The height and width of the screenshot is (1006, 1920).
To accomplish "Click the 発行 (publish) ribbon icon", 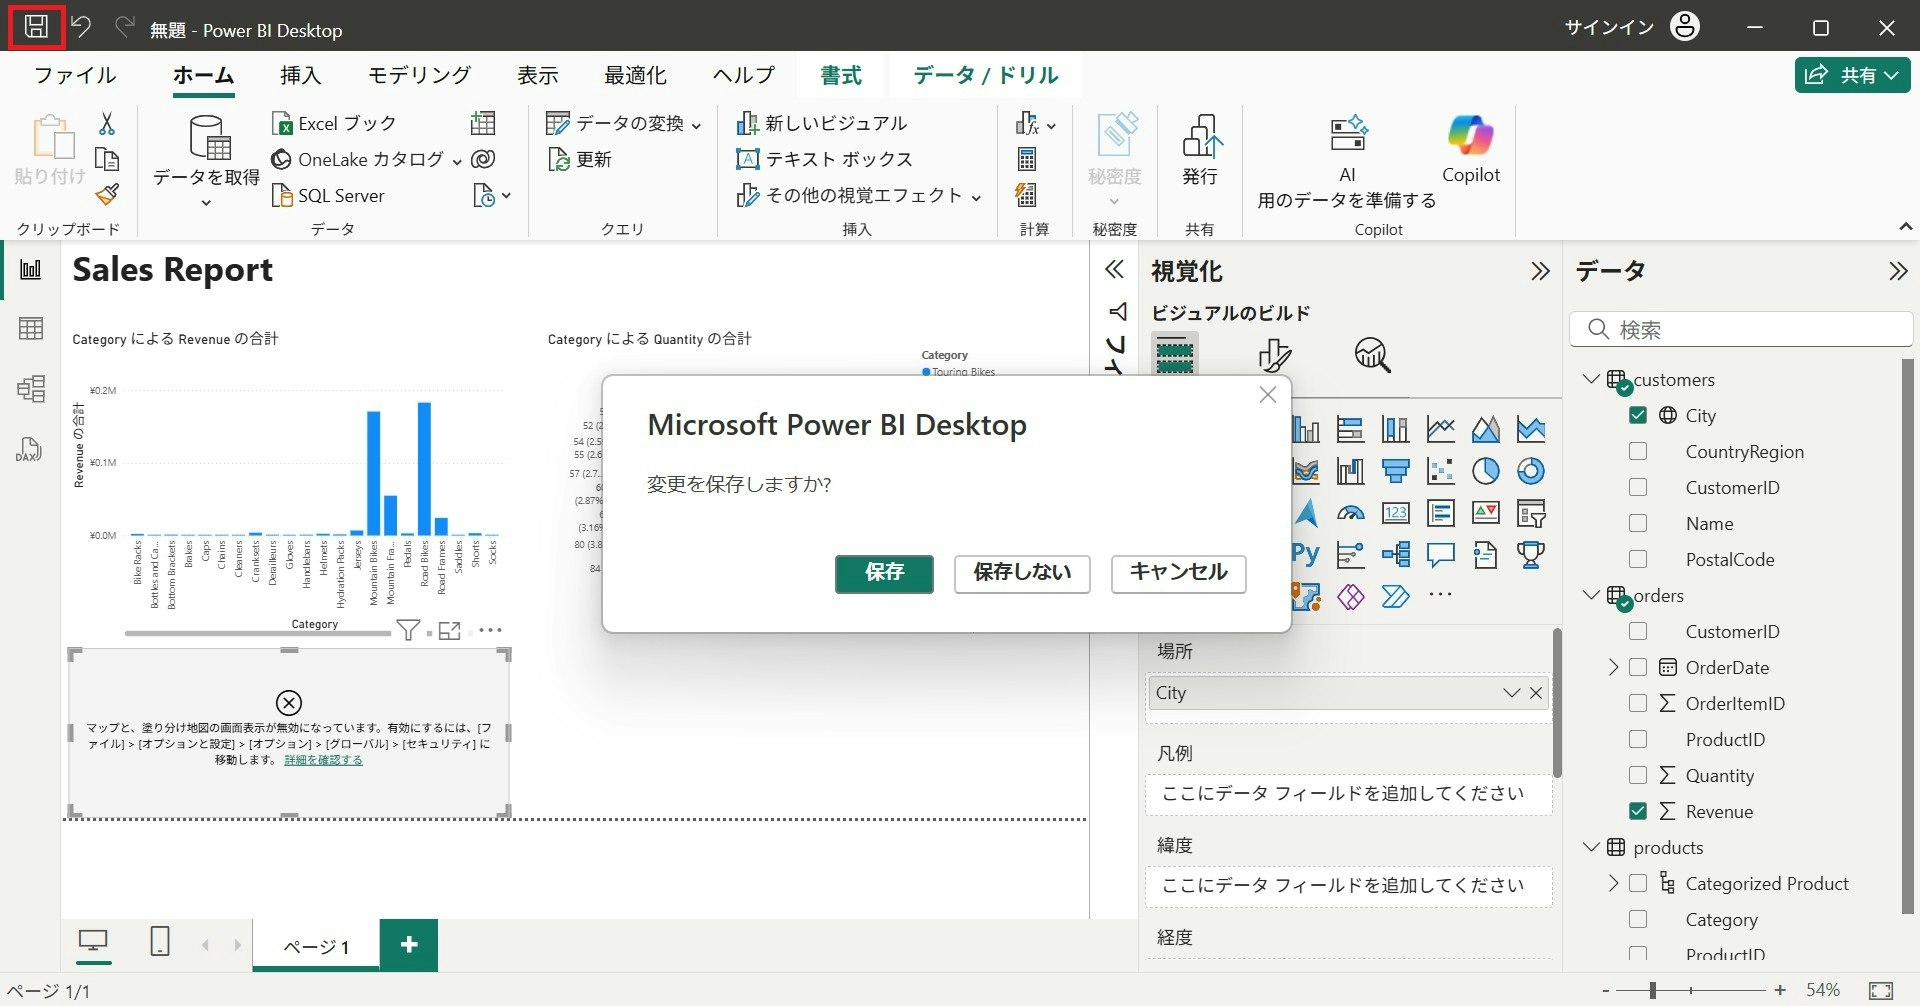I will (x=1200, y=149).
